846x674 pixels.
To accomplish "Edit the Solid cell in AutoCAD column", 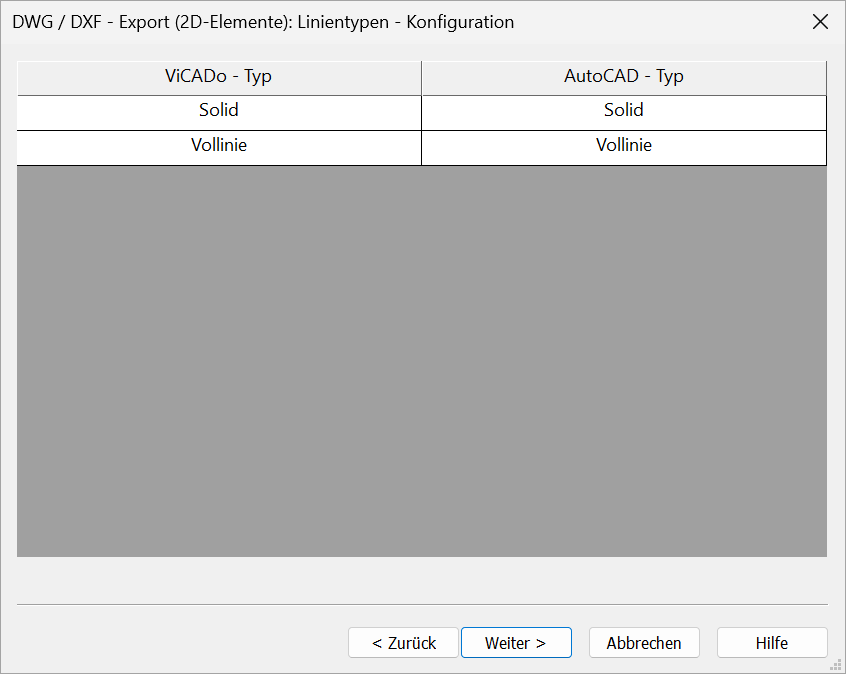I will [x=624, y=113].
